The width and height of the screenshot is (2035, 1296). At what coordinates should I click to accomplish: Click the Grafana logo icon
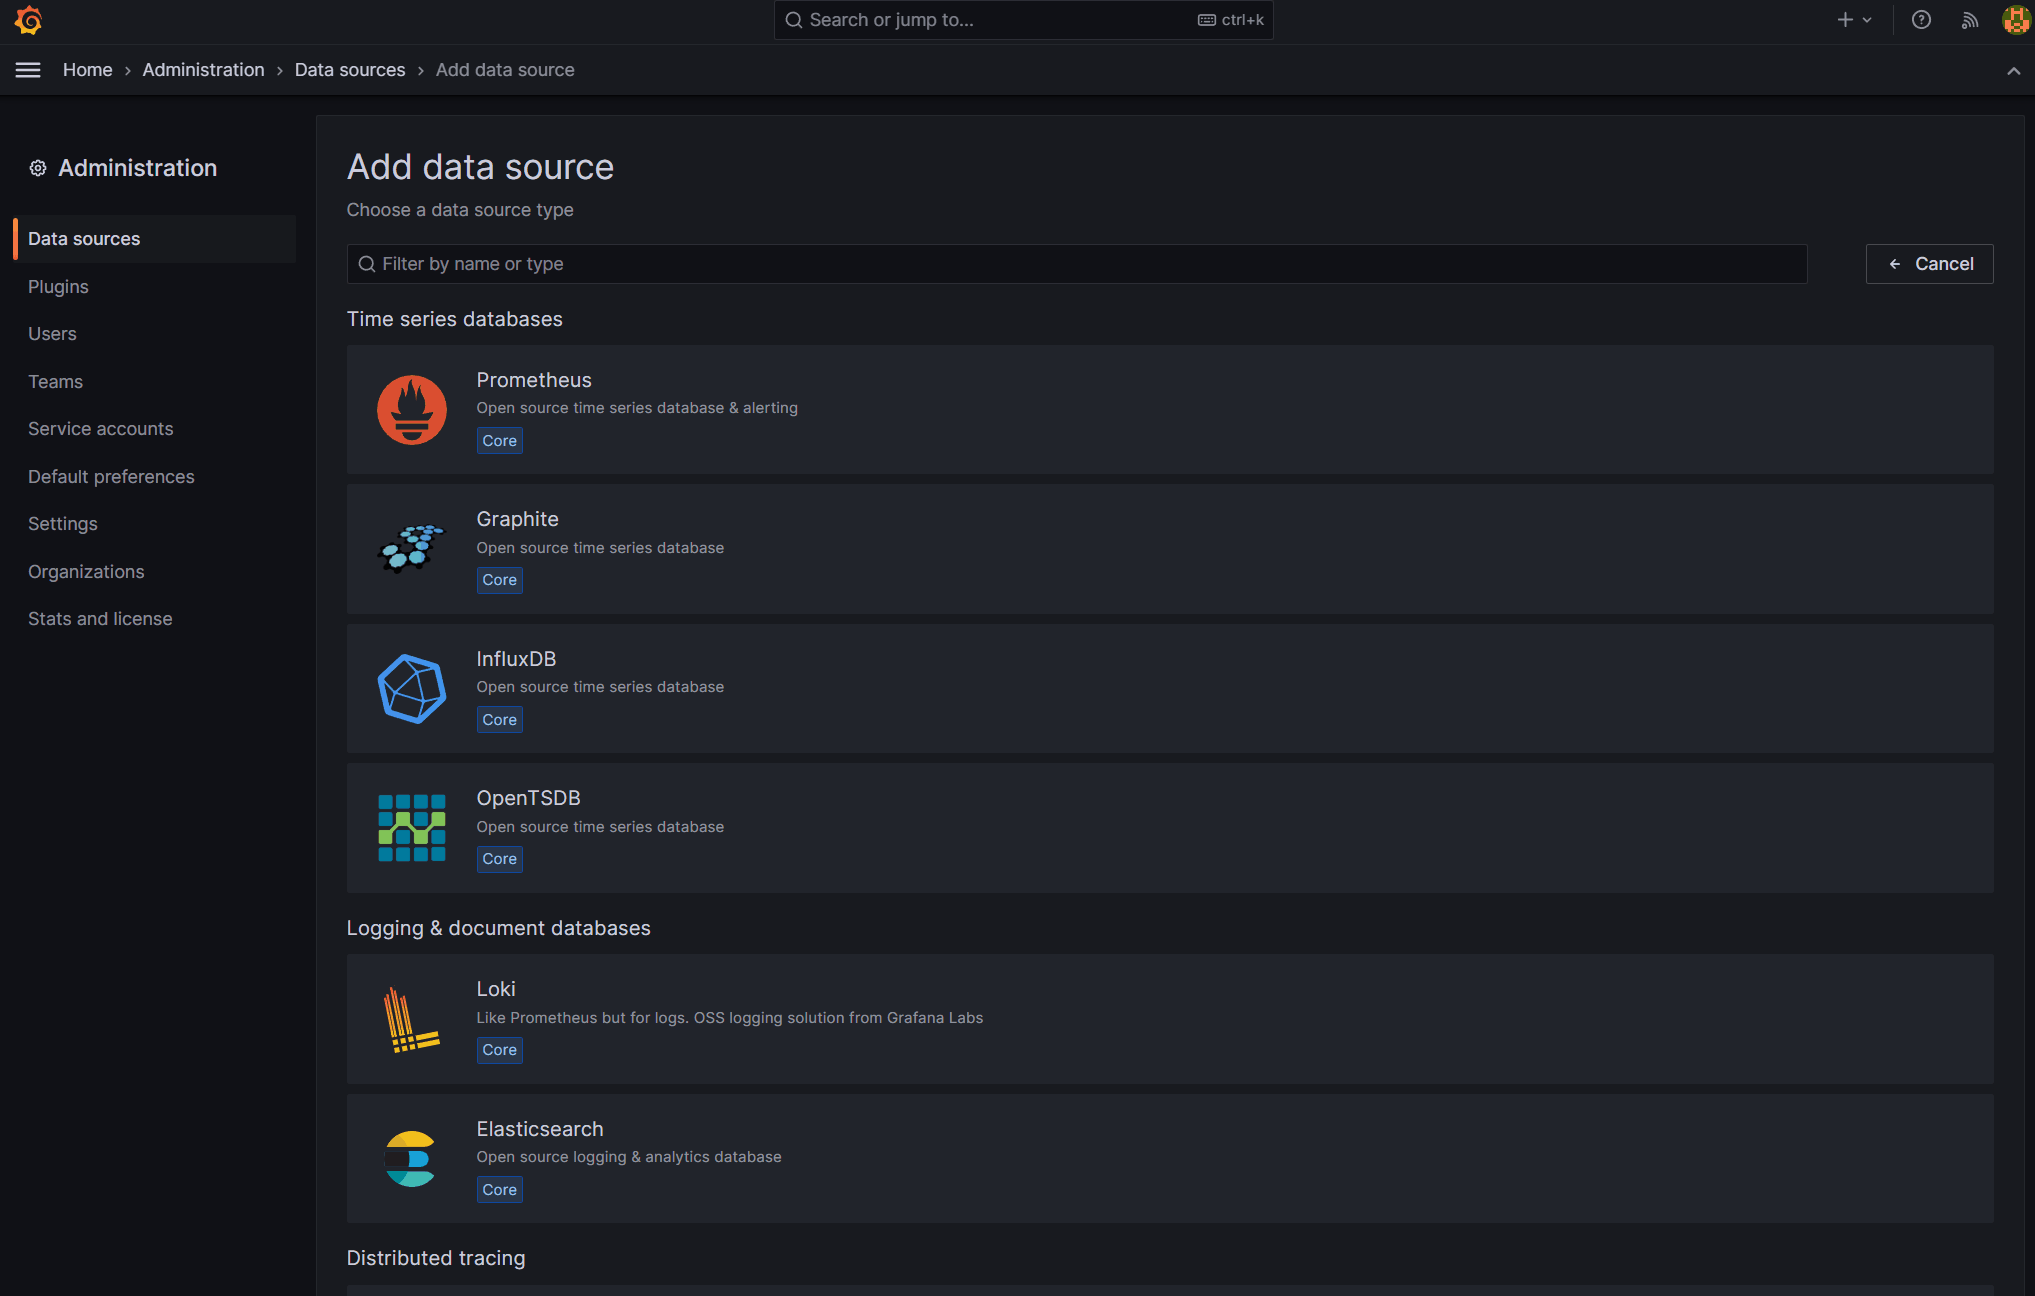pos(28,20)
